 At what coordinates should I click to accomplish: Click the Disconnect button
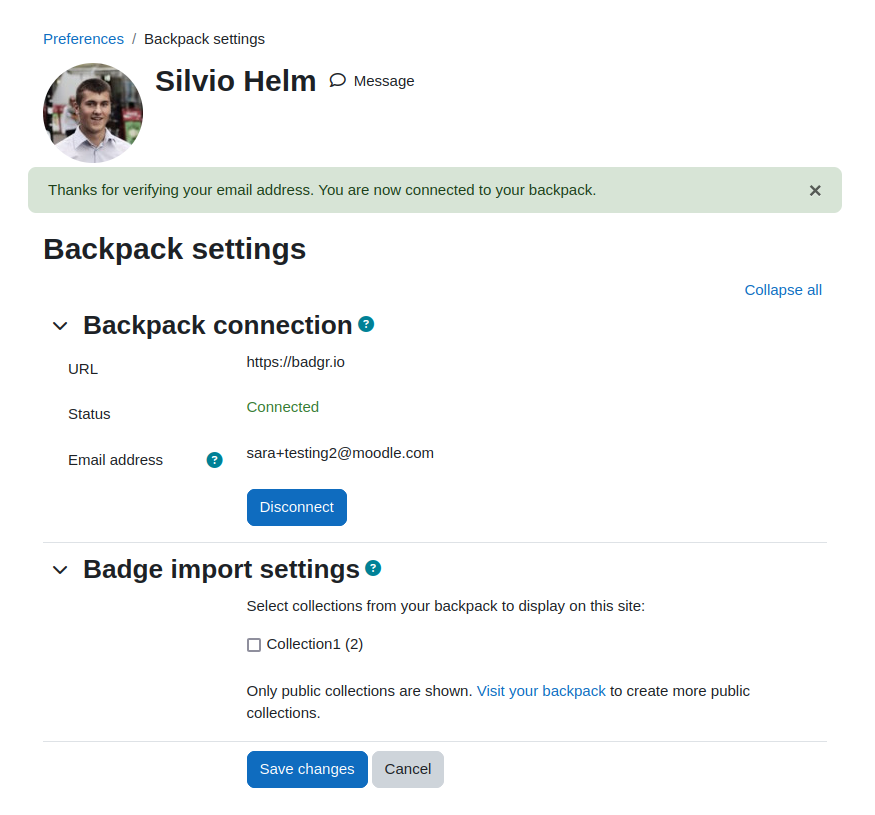pos(297,507)
